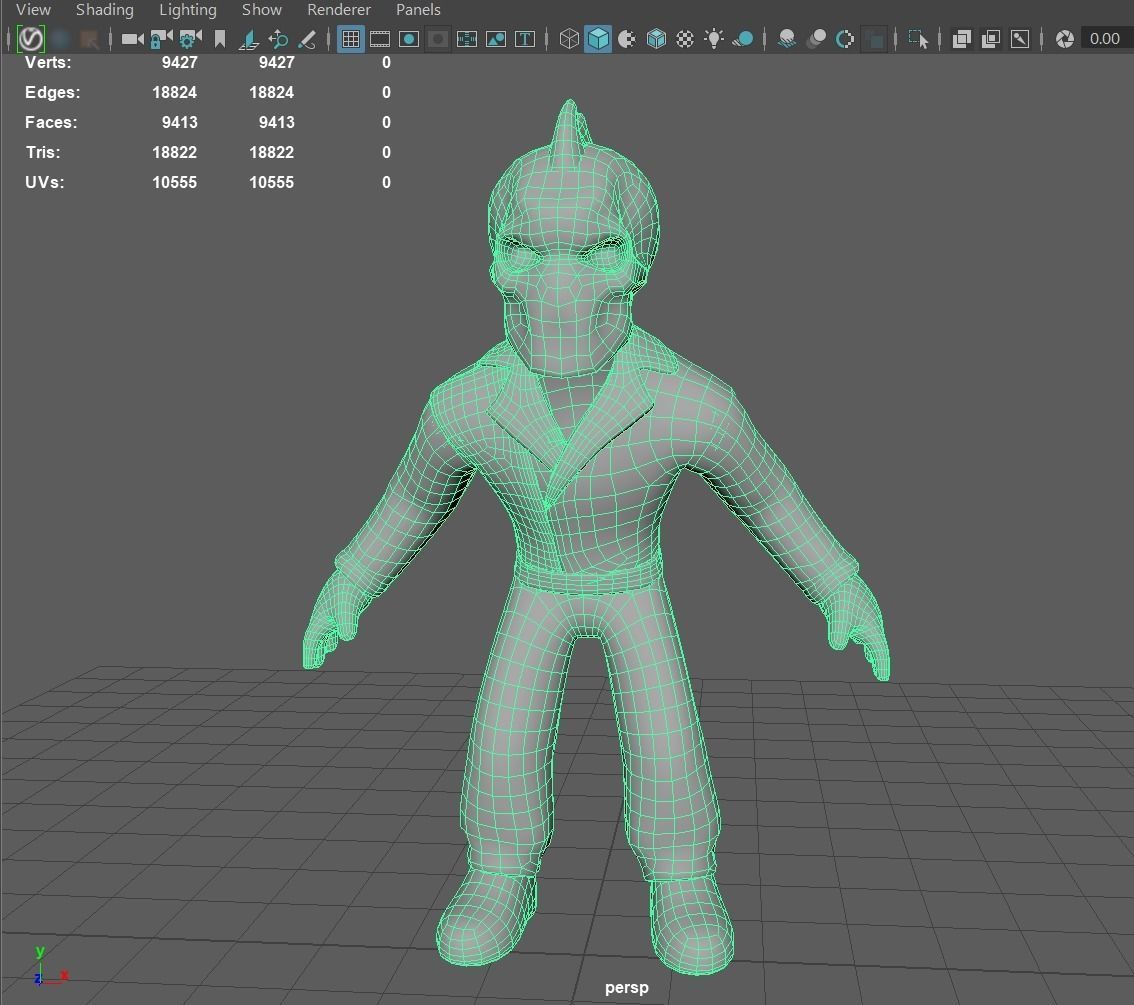The image size is (1134, 1005).
Task: Open the Show menu
Action: 261,9
